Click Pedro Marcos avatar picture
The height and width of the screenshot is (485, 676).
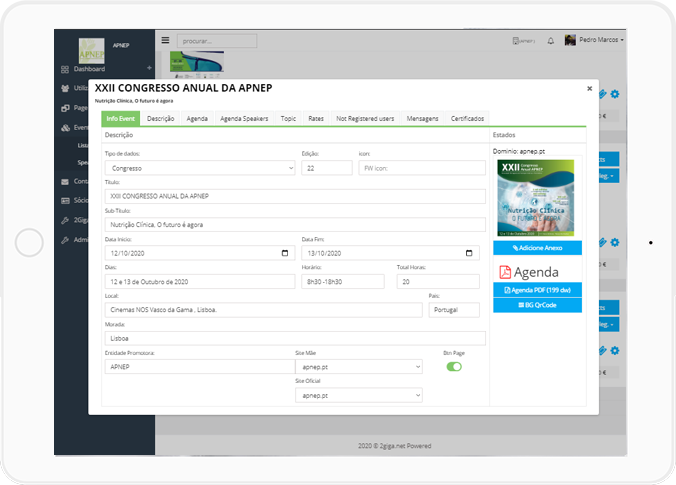570,40
